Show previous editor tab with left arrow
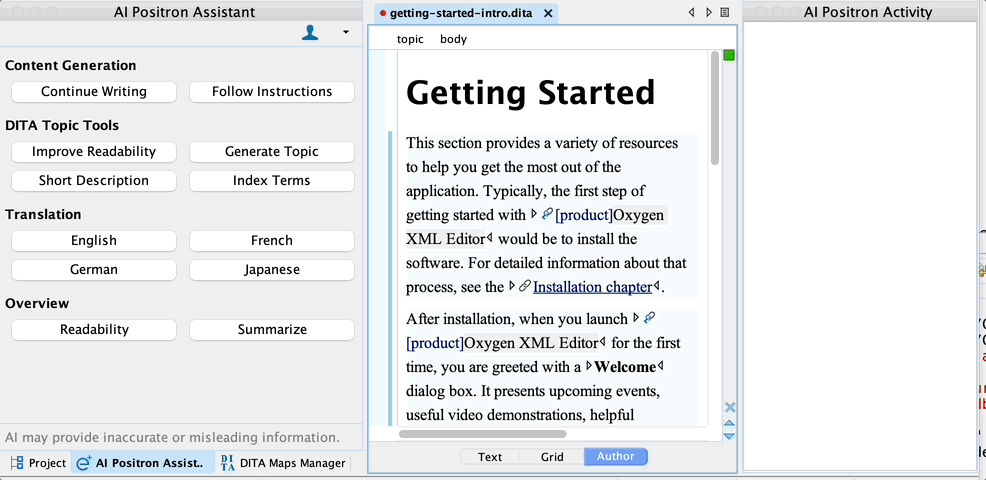Image resolution: width=986 pixels, height=480 pixels. [x=692, y=13]
